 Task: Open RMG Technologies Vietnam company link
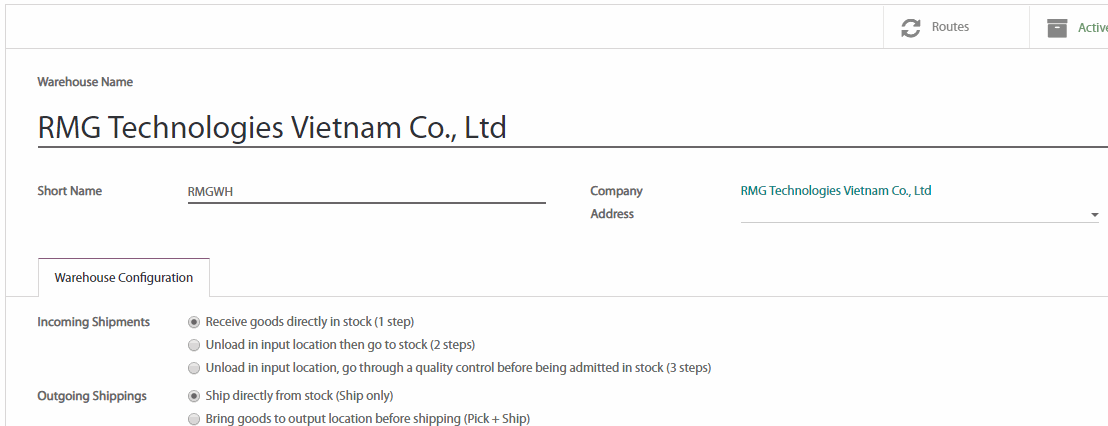835,191
